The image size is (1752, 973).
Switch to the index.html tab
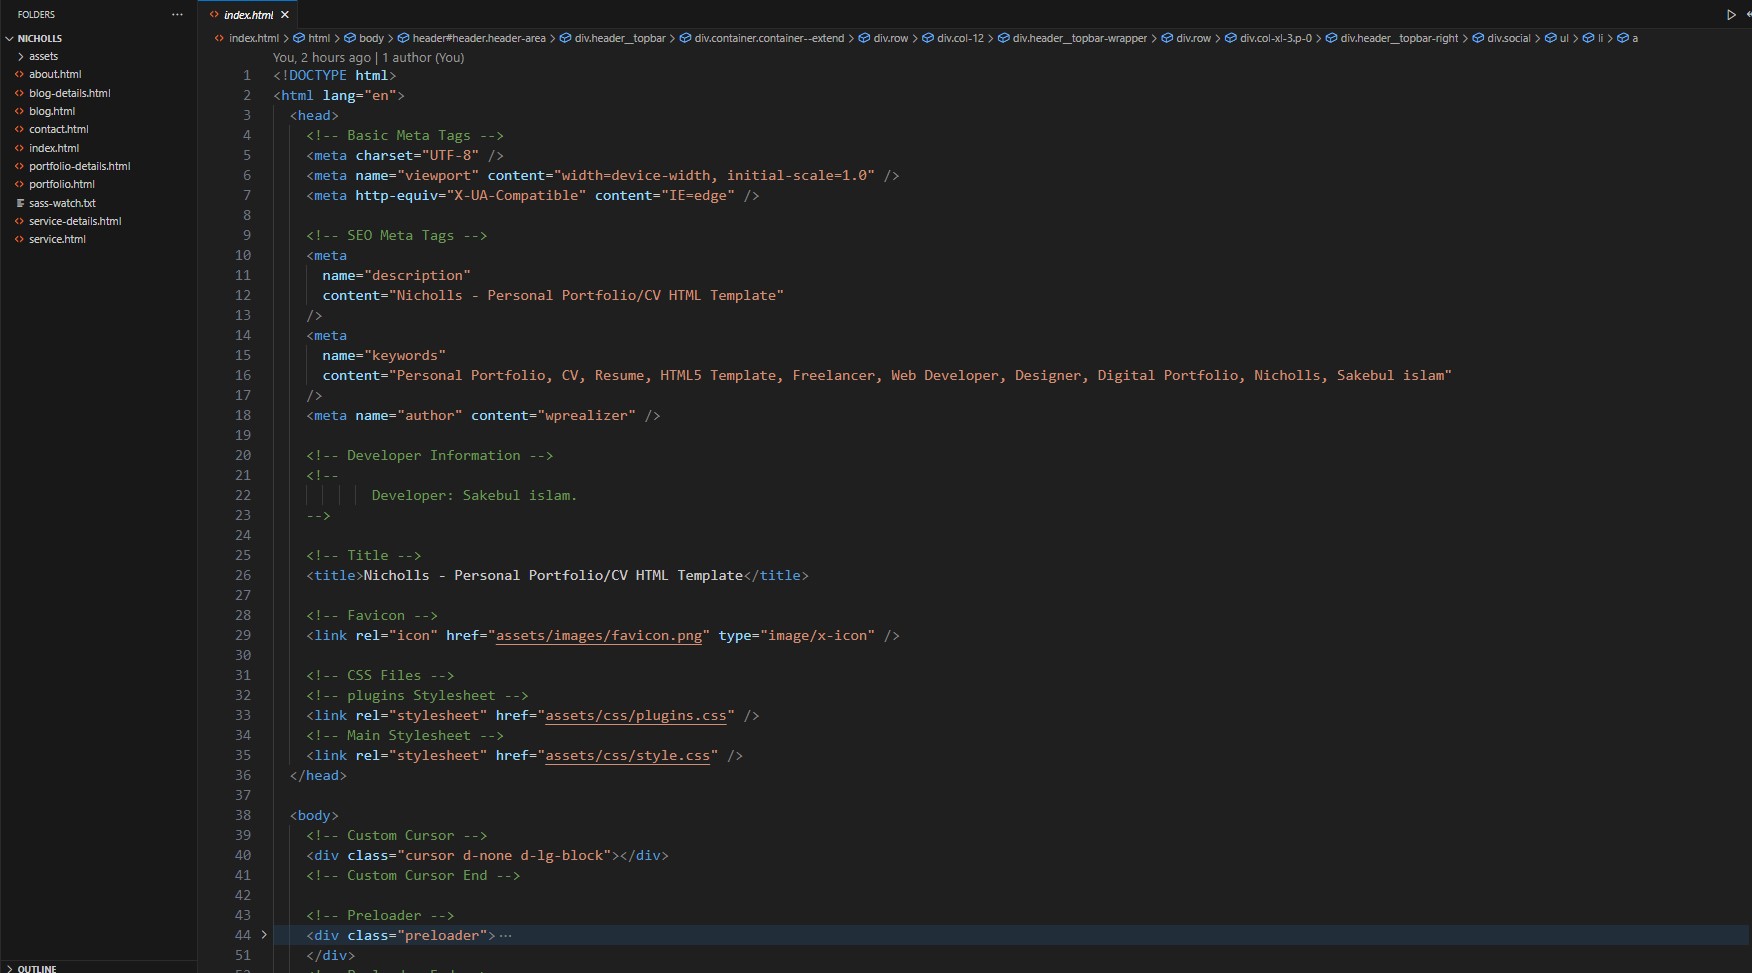pyautogui.click(x=248, y=15)
